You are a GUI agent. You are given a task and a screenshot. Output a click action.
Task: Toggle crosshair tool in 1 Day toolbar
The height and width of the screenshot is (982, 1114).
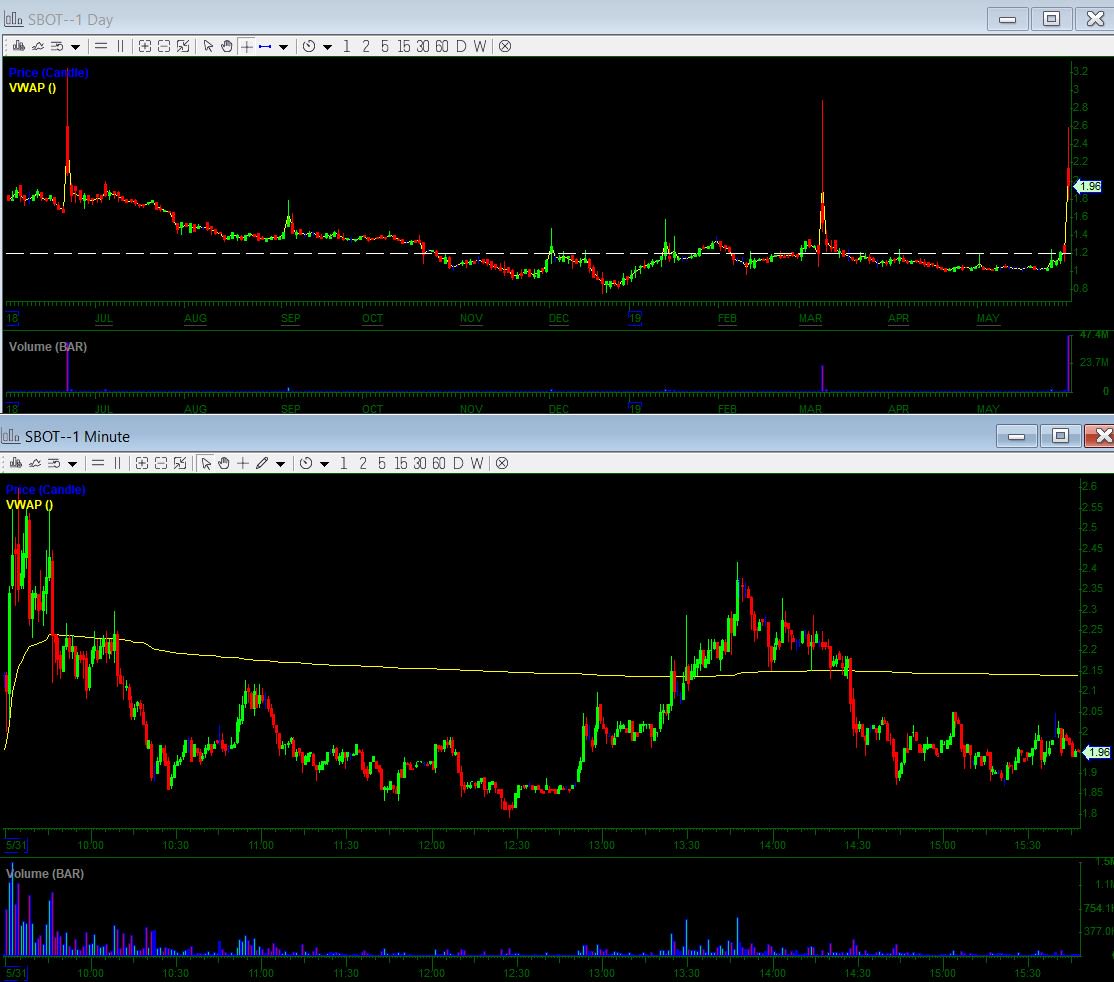[246, 46]
